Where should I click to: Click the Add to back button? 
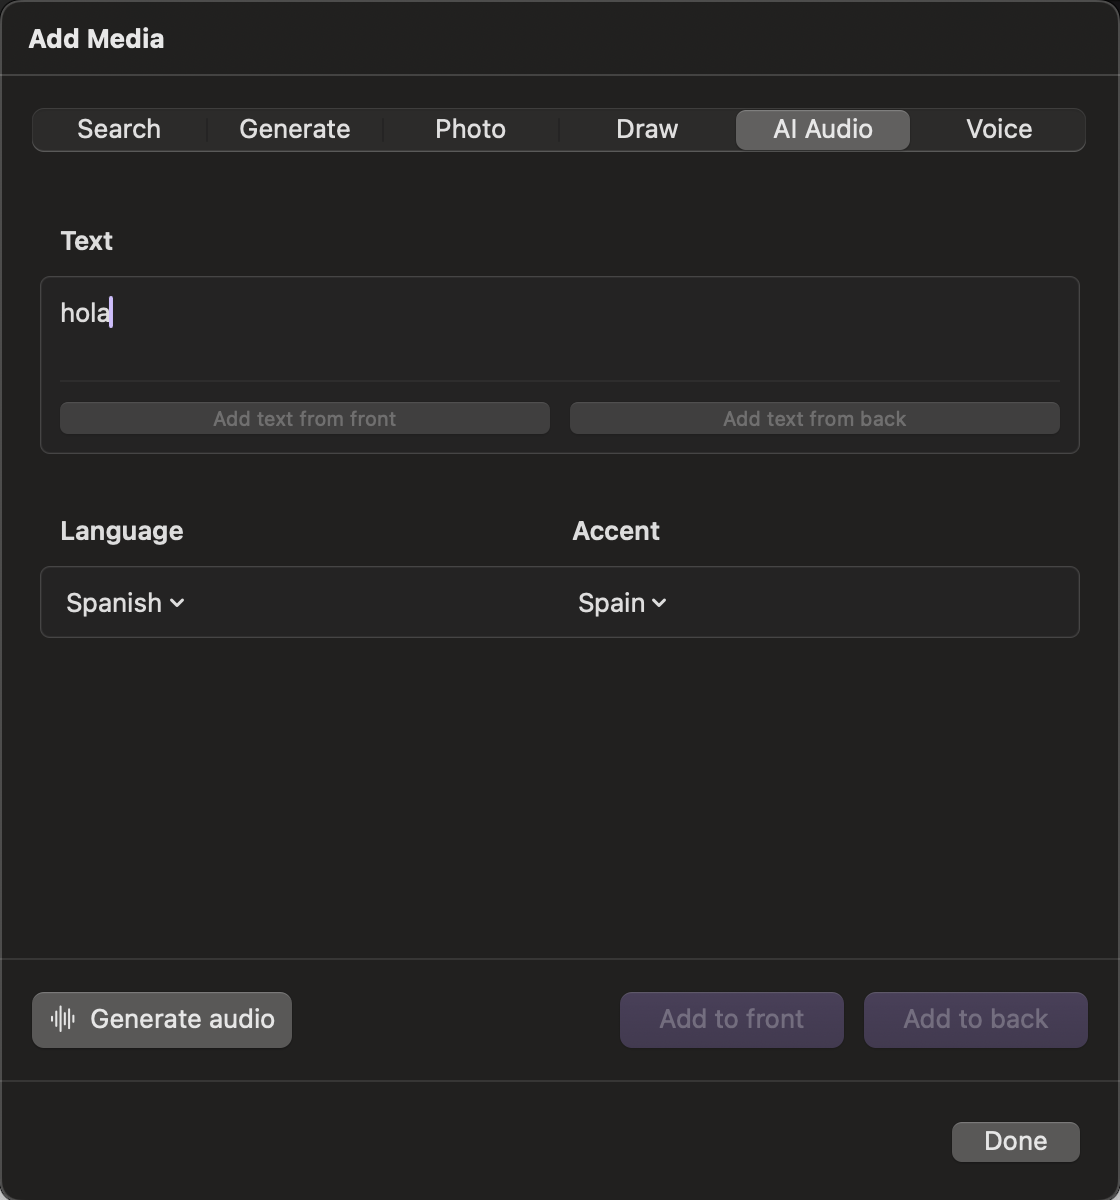[976, 1020]
